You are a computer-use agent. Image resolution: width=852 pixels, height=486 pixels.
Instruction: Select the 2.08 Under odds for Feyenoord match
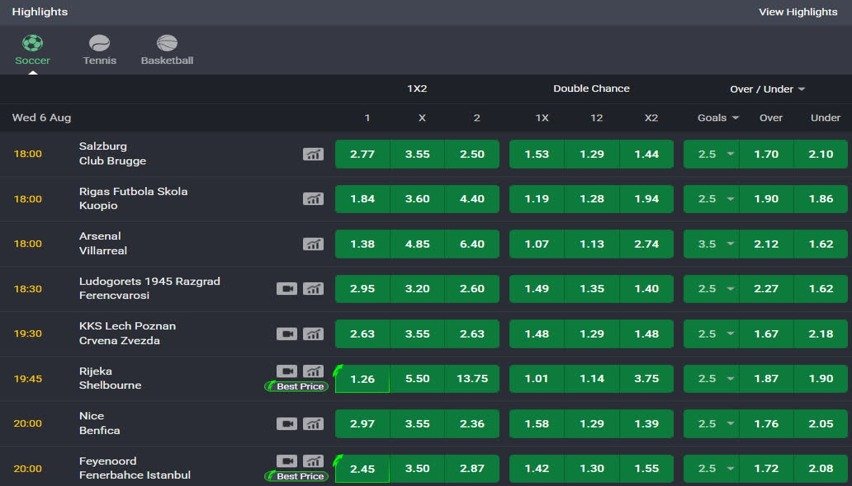point(820,468)
